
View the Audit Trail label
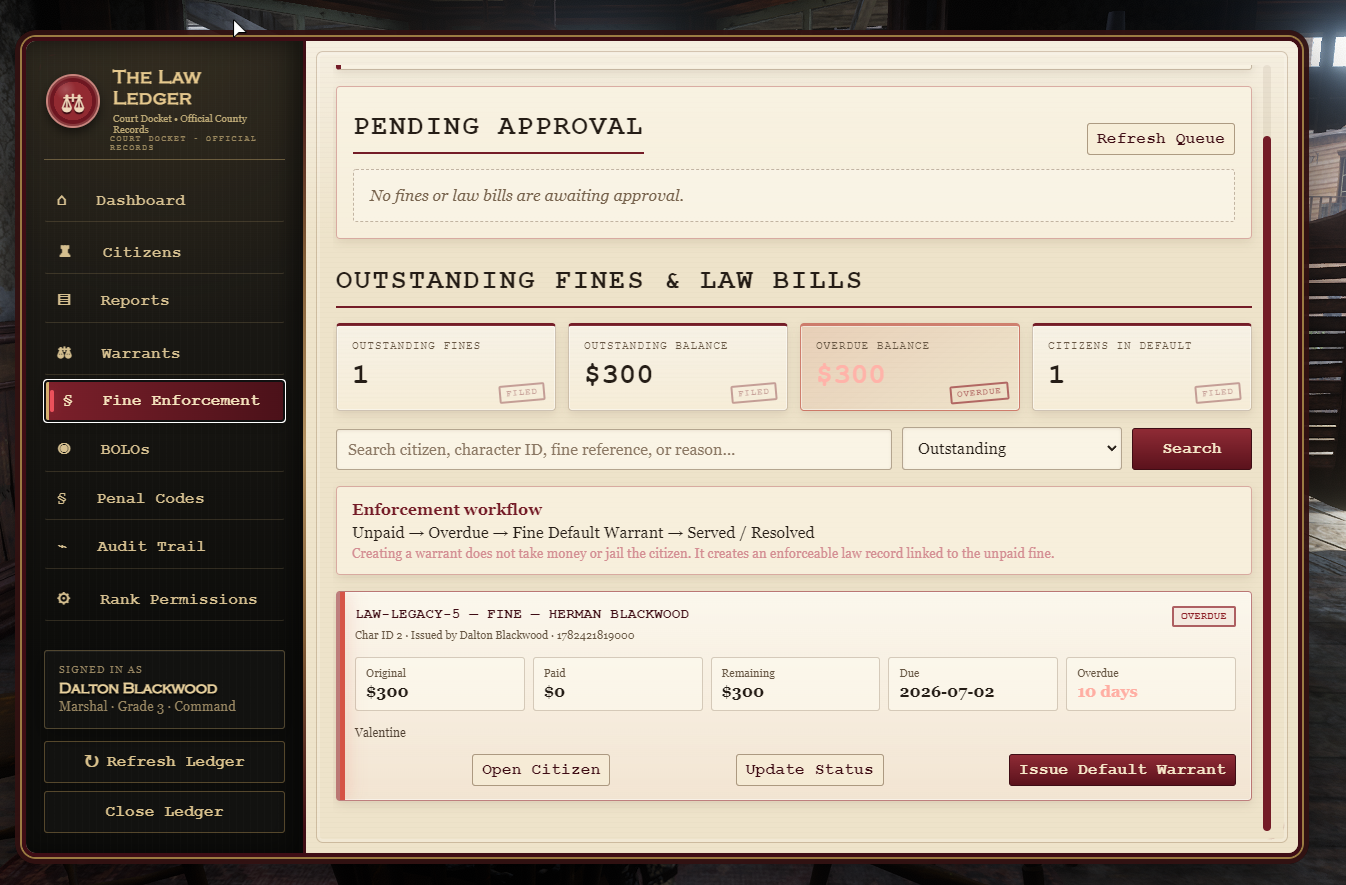[x=151, y=546]
